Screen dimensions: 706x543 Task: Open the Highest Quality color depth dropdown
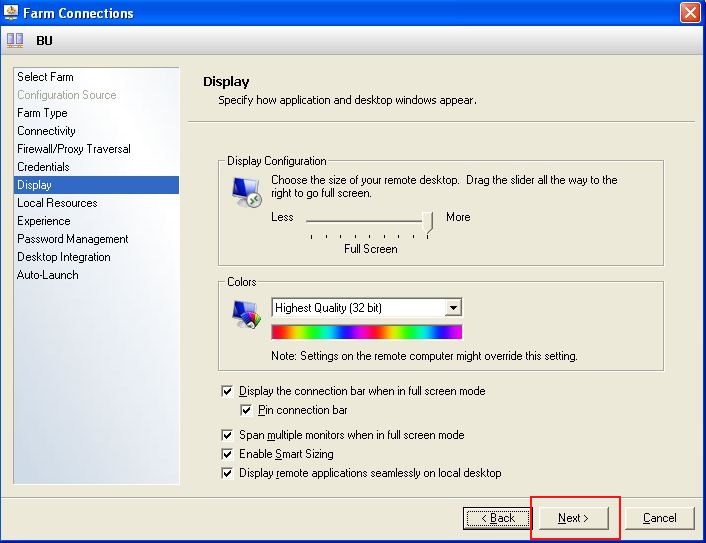453,308
